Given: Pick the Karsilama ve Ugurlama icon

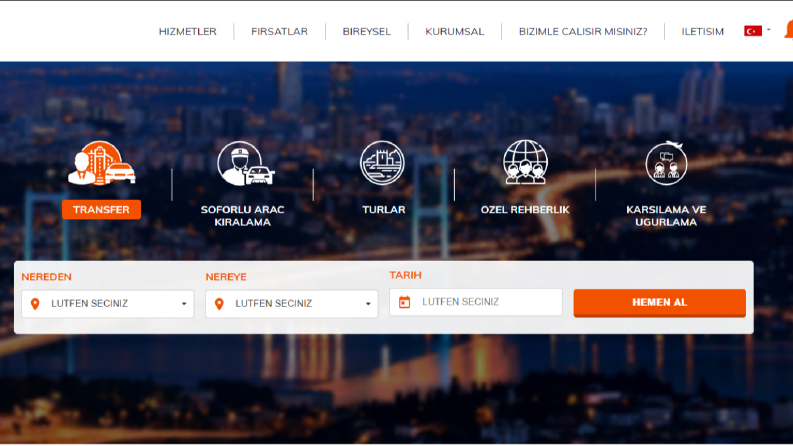Looking at the screenshot, I should point(666,163).
